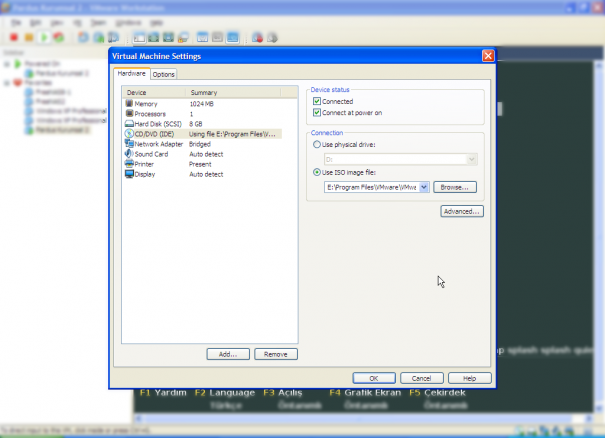The width and height of the screenshot is (605, 438).
Task: Click the Memory device icon
Action: pyautogui.click(x=129, y=103)
